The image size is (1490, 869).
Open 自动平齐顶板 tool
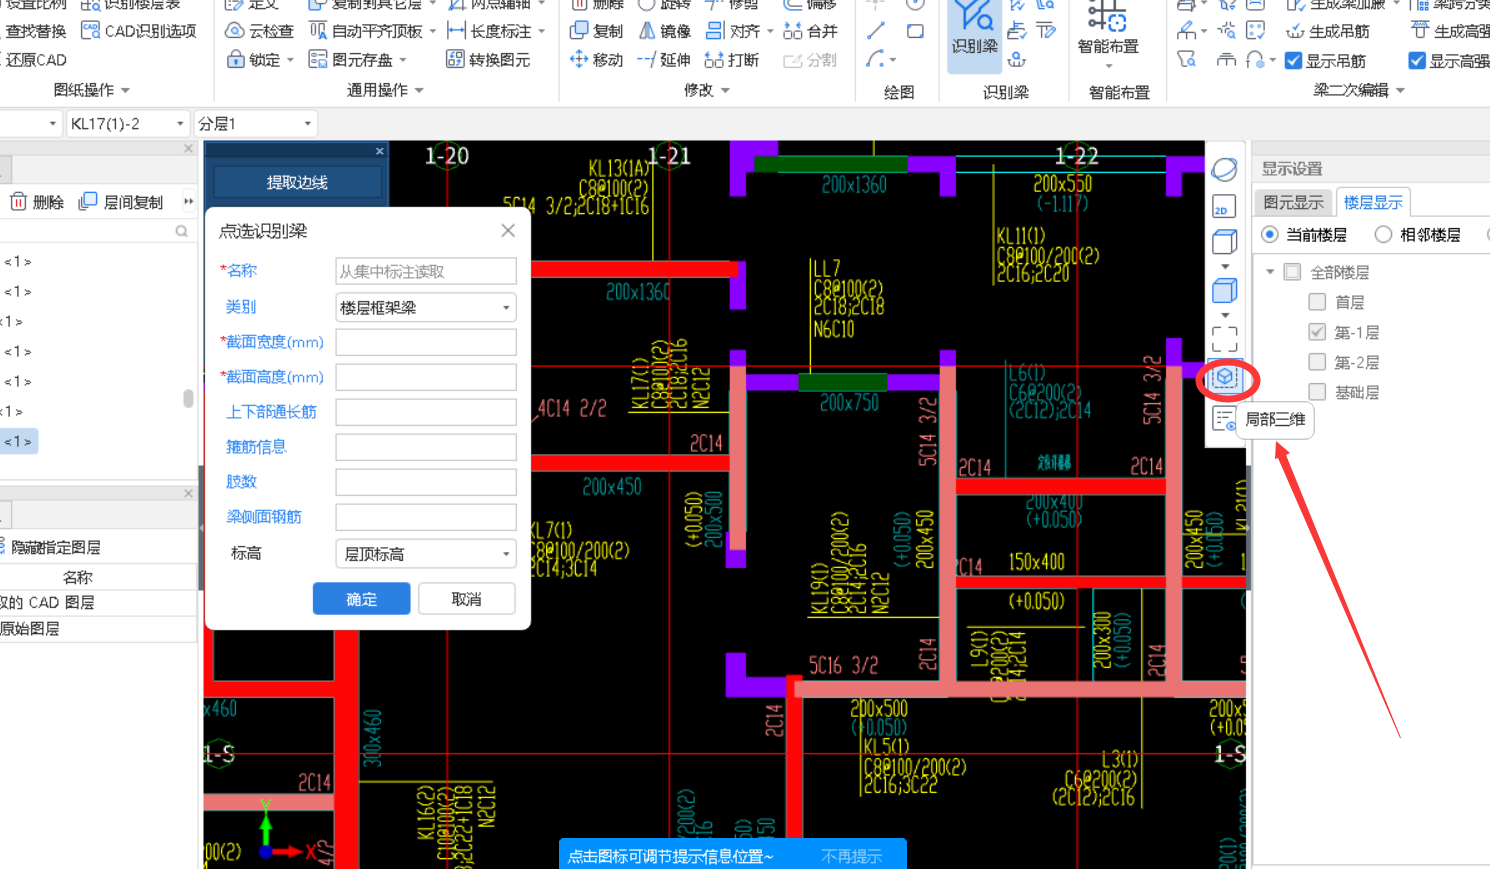[365, 31]
